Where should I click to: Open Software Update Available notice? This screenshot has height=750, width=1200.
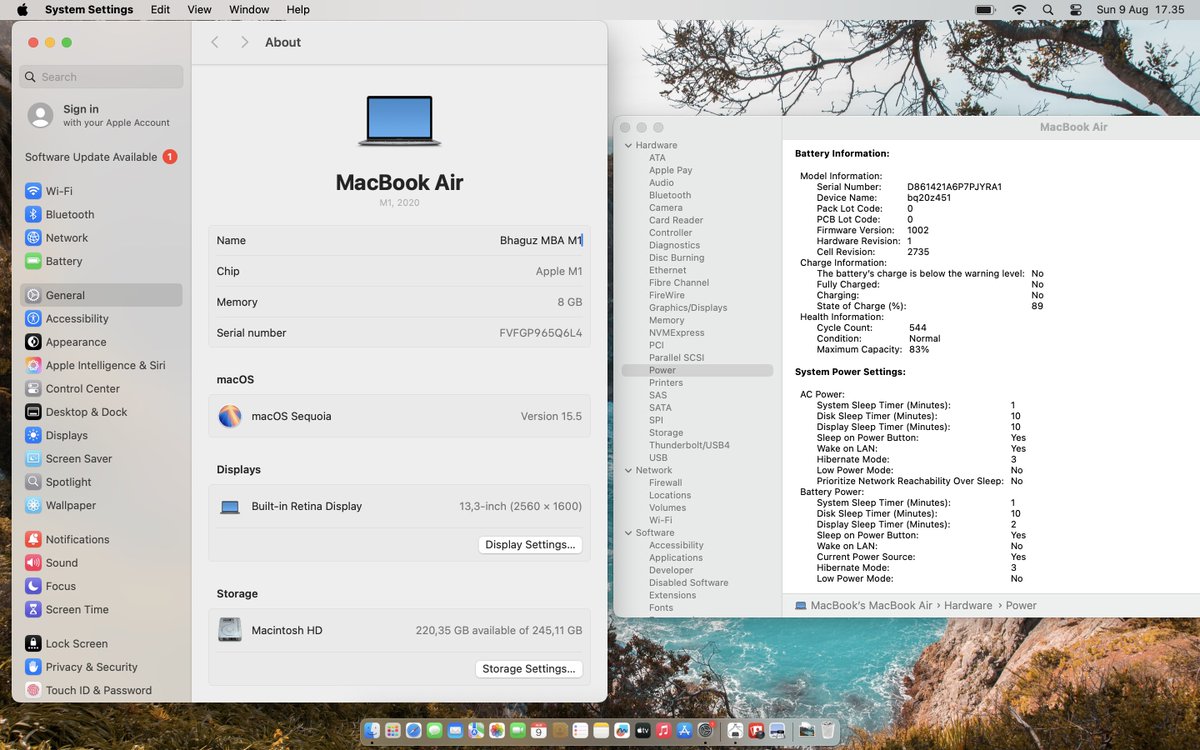(x=101, y=157)
